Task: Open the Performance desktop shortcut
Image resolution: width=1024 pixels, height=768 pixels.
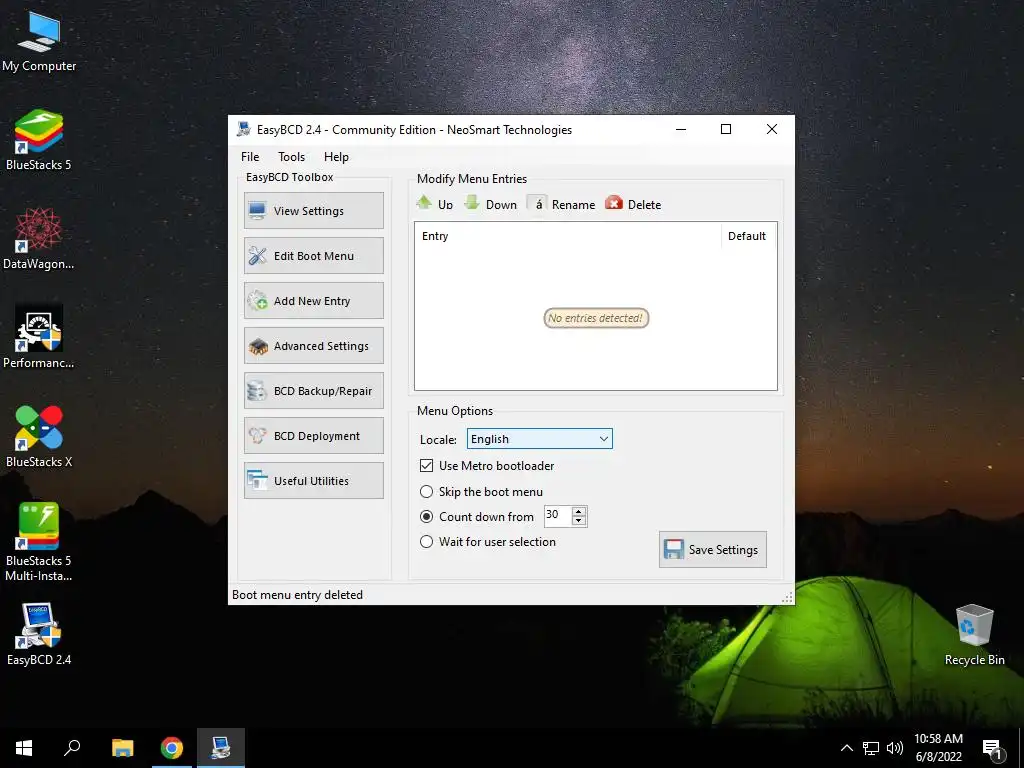Action: [39, 338]
